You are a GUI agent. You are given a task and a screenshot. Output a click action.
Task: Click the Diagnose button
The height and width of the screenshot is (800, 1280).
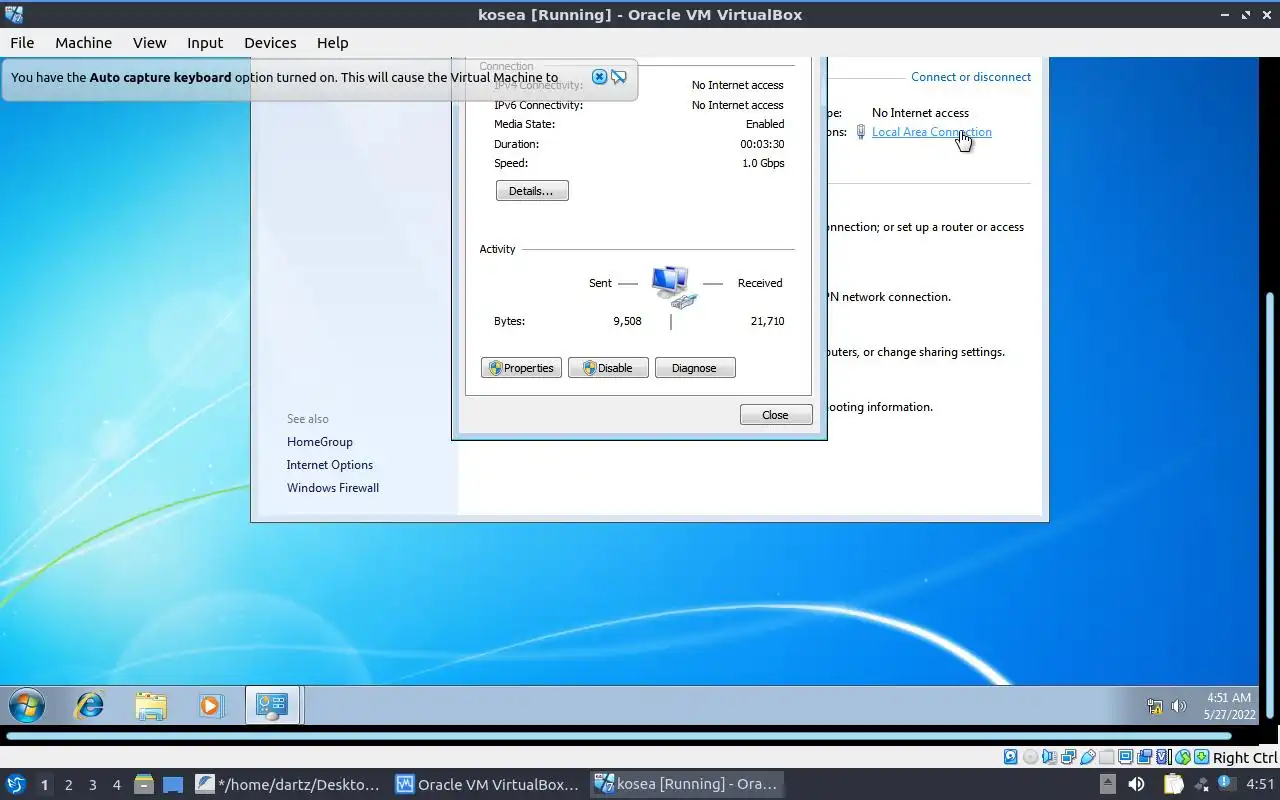pyautogui.click(x=695, y=368)
